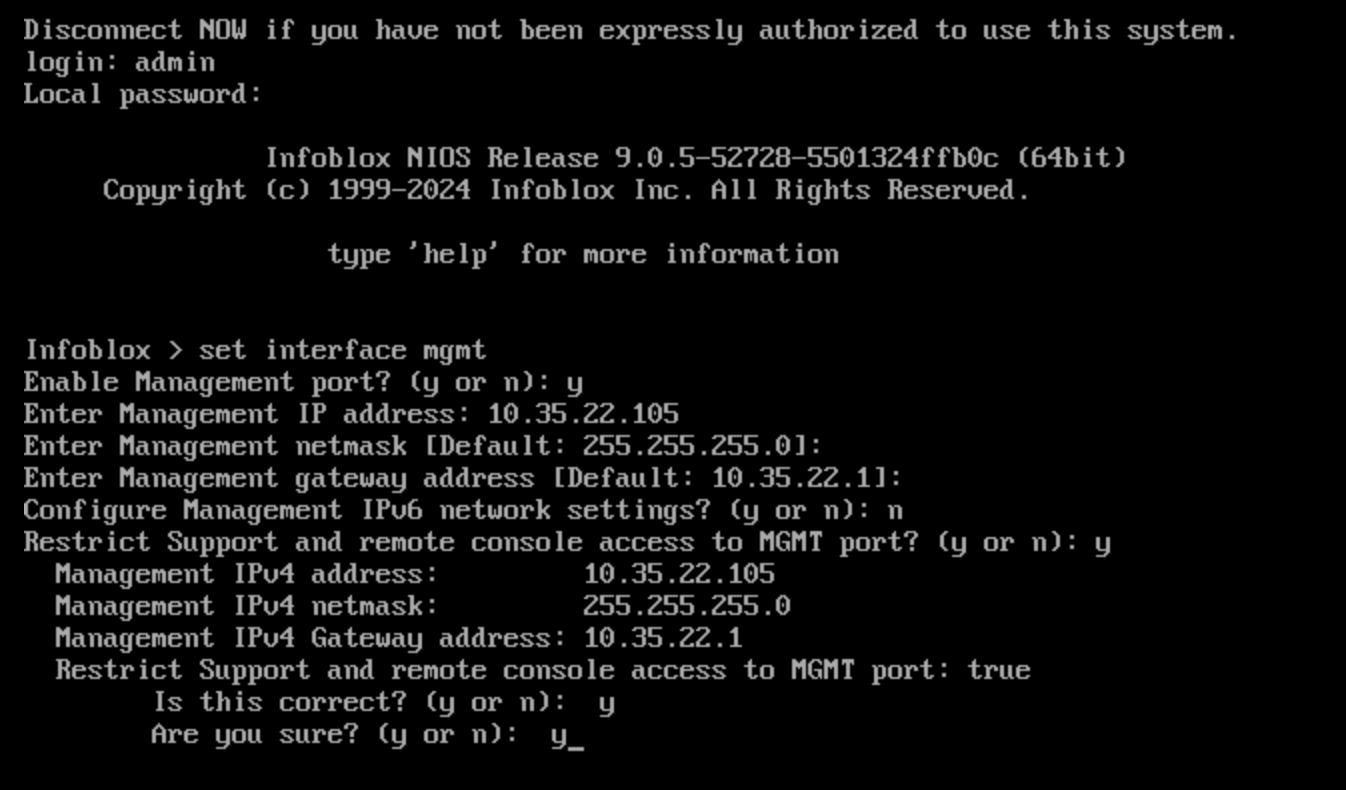Click the 'login: admin' line

[119, 63]
